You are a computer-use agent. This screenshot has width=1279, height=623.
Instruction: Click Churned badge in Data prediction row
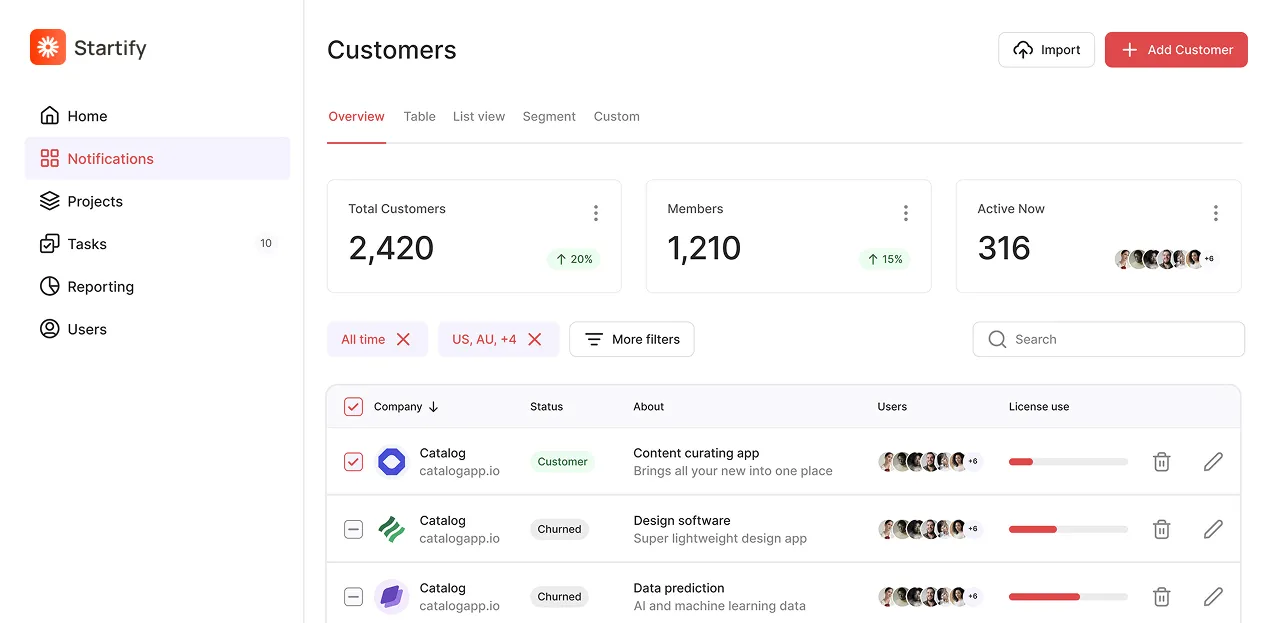click(x=559, y=597)
